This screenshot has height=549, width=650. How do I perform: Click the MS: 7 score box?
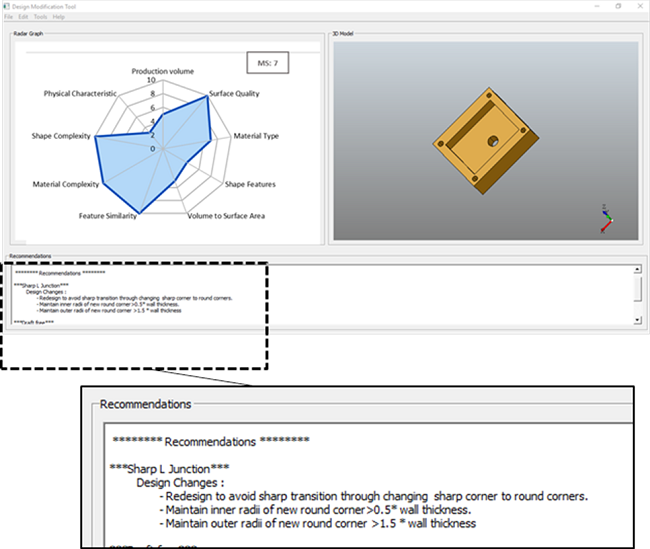(272, 63)
